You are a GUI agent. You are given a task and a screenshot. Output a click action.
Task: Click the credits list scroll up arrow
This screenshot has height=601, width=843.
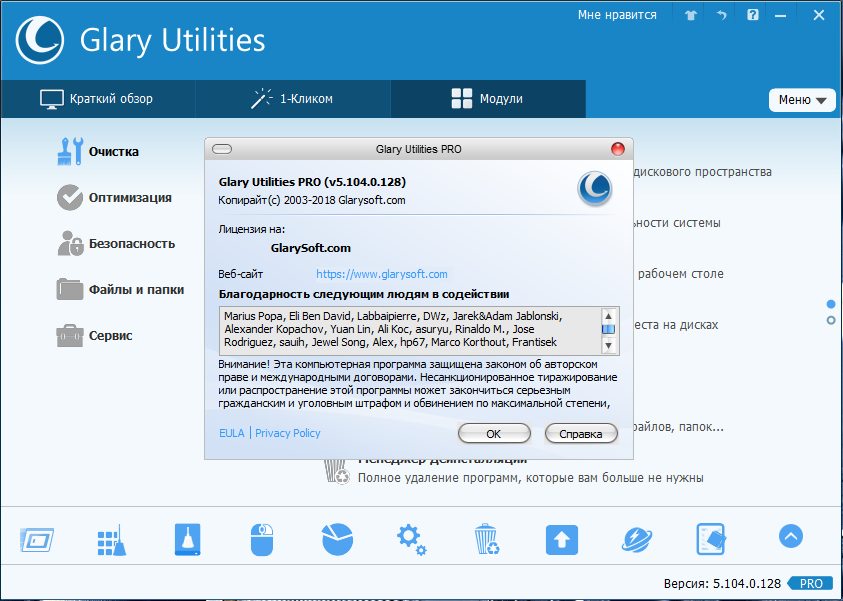(608, 316)
